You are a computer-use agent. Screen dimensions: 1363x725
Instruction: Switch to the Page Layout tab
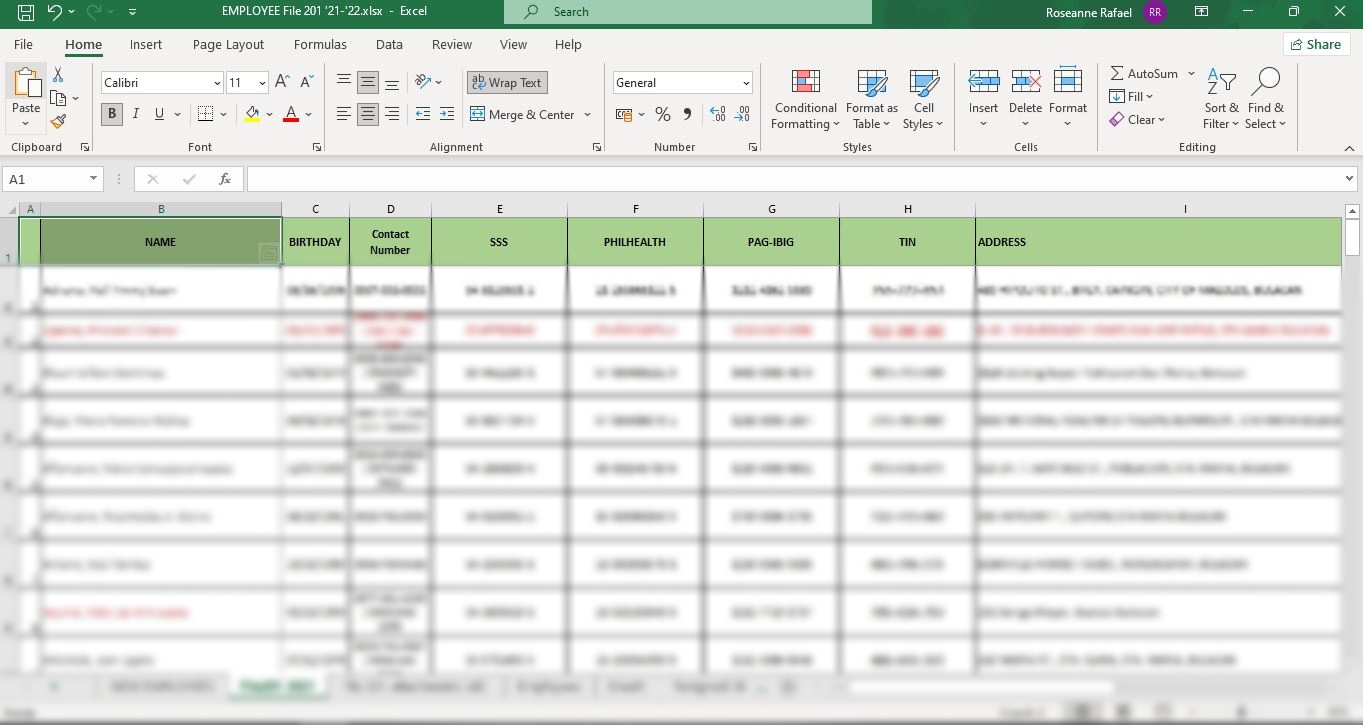228,44
